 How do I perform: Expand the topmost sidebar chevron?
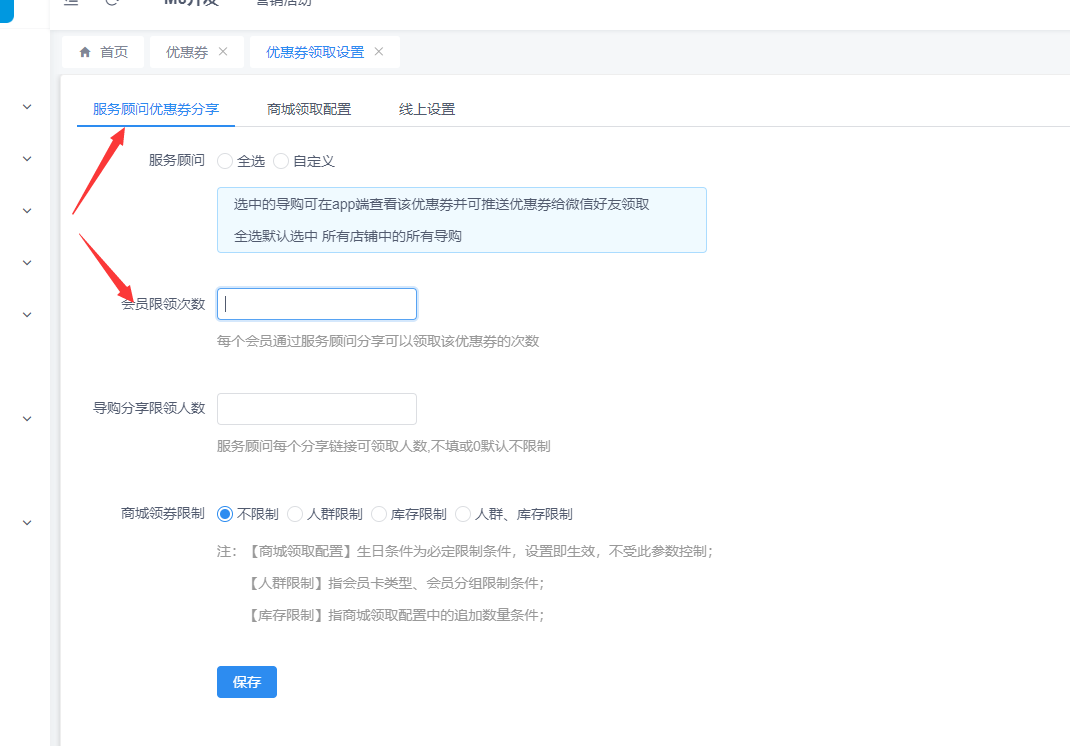(x=27, y=107)
